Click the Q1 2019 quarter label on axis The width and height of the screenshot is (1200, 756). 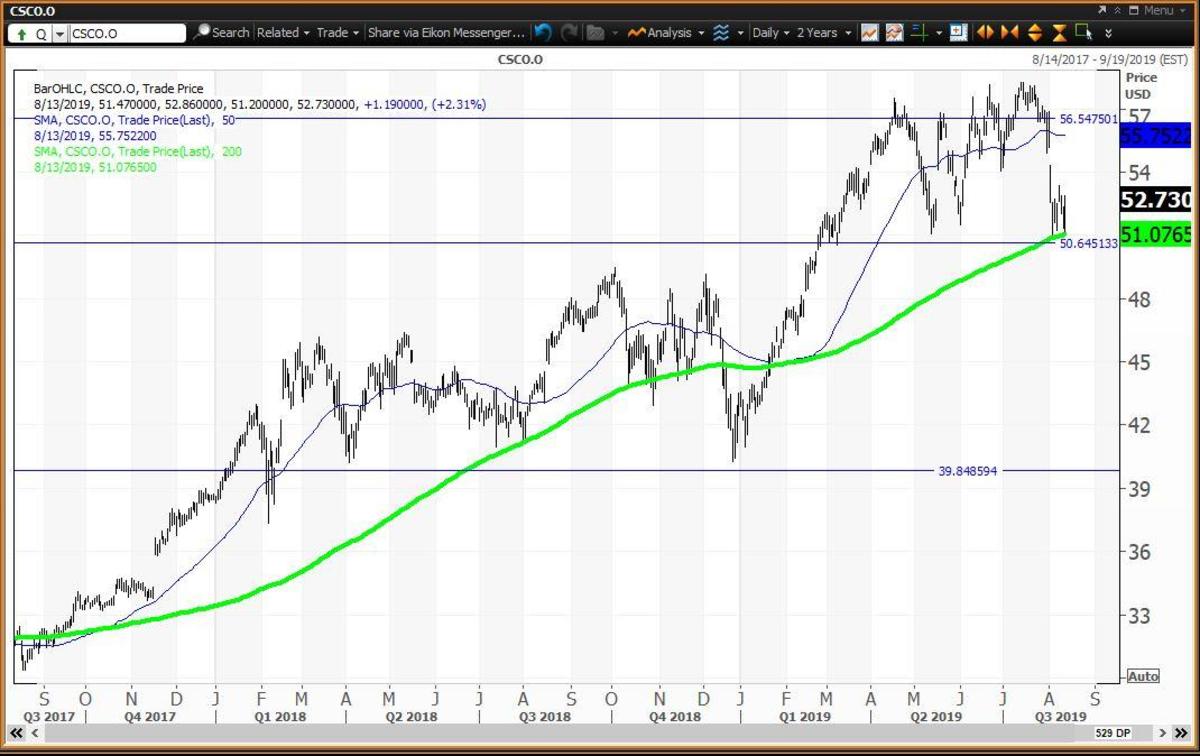[805, 716]
